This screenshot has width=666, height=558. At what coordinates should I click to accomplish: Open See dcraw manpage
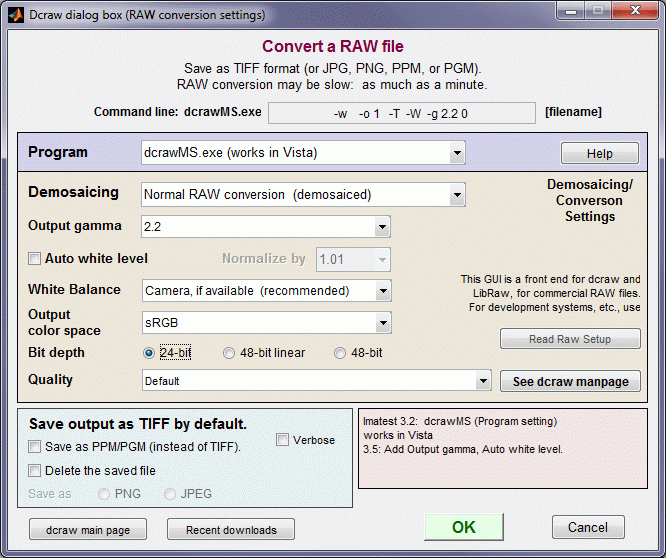pos(570,381)
